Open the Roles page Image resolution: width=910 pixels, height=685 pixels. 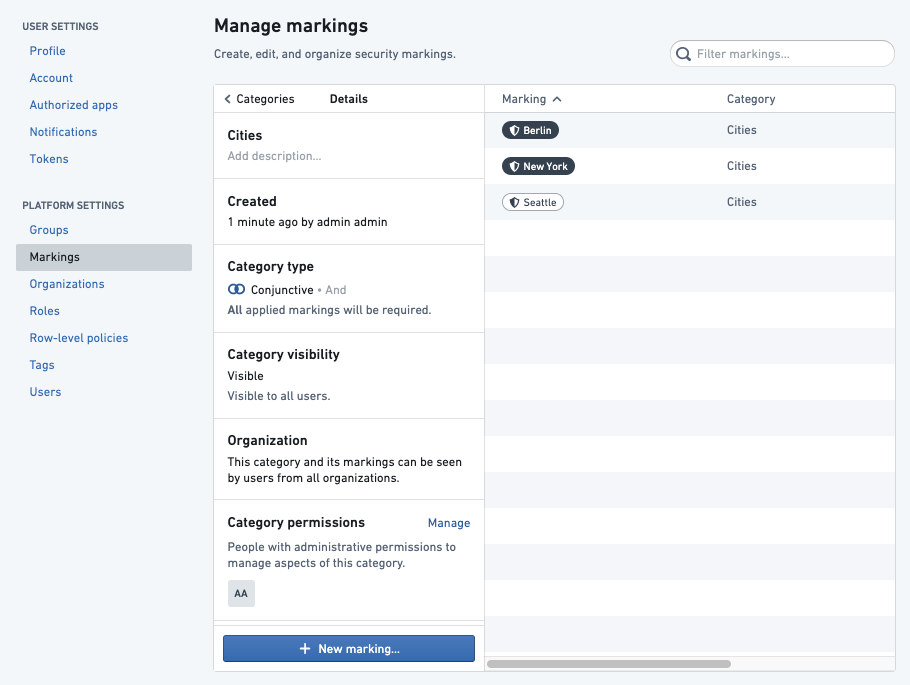point(45,311)
